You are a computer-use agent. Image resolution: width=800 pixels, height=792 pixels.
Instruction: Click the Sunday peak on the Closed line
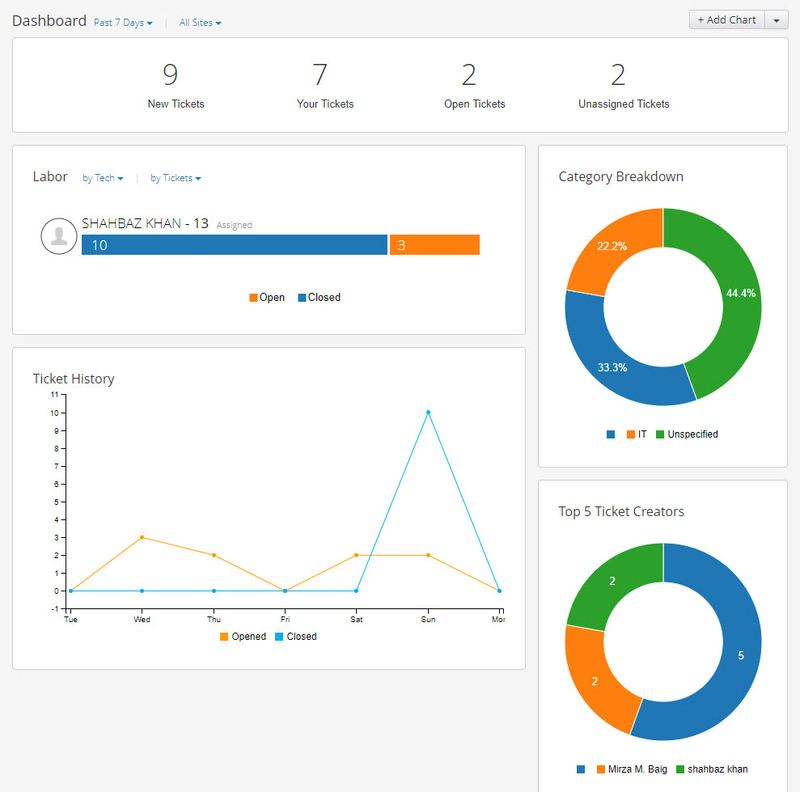(x=428, y=410)
